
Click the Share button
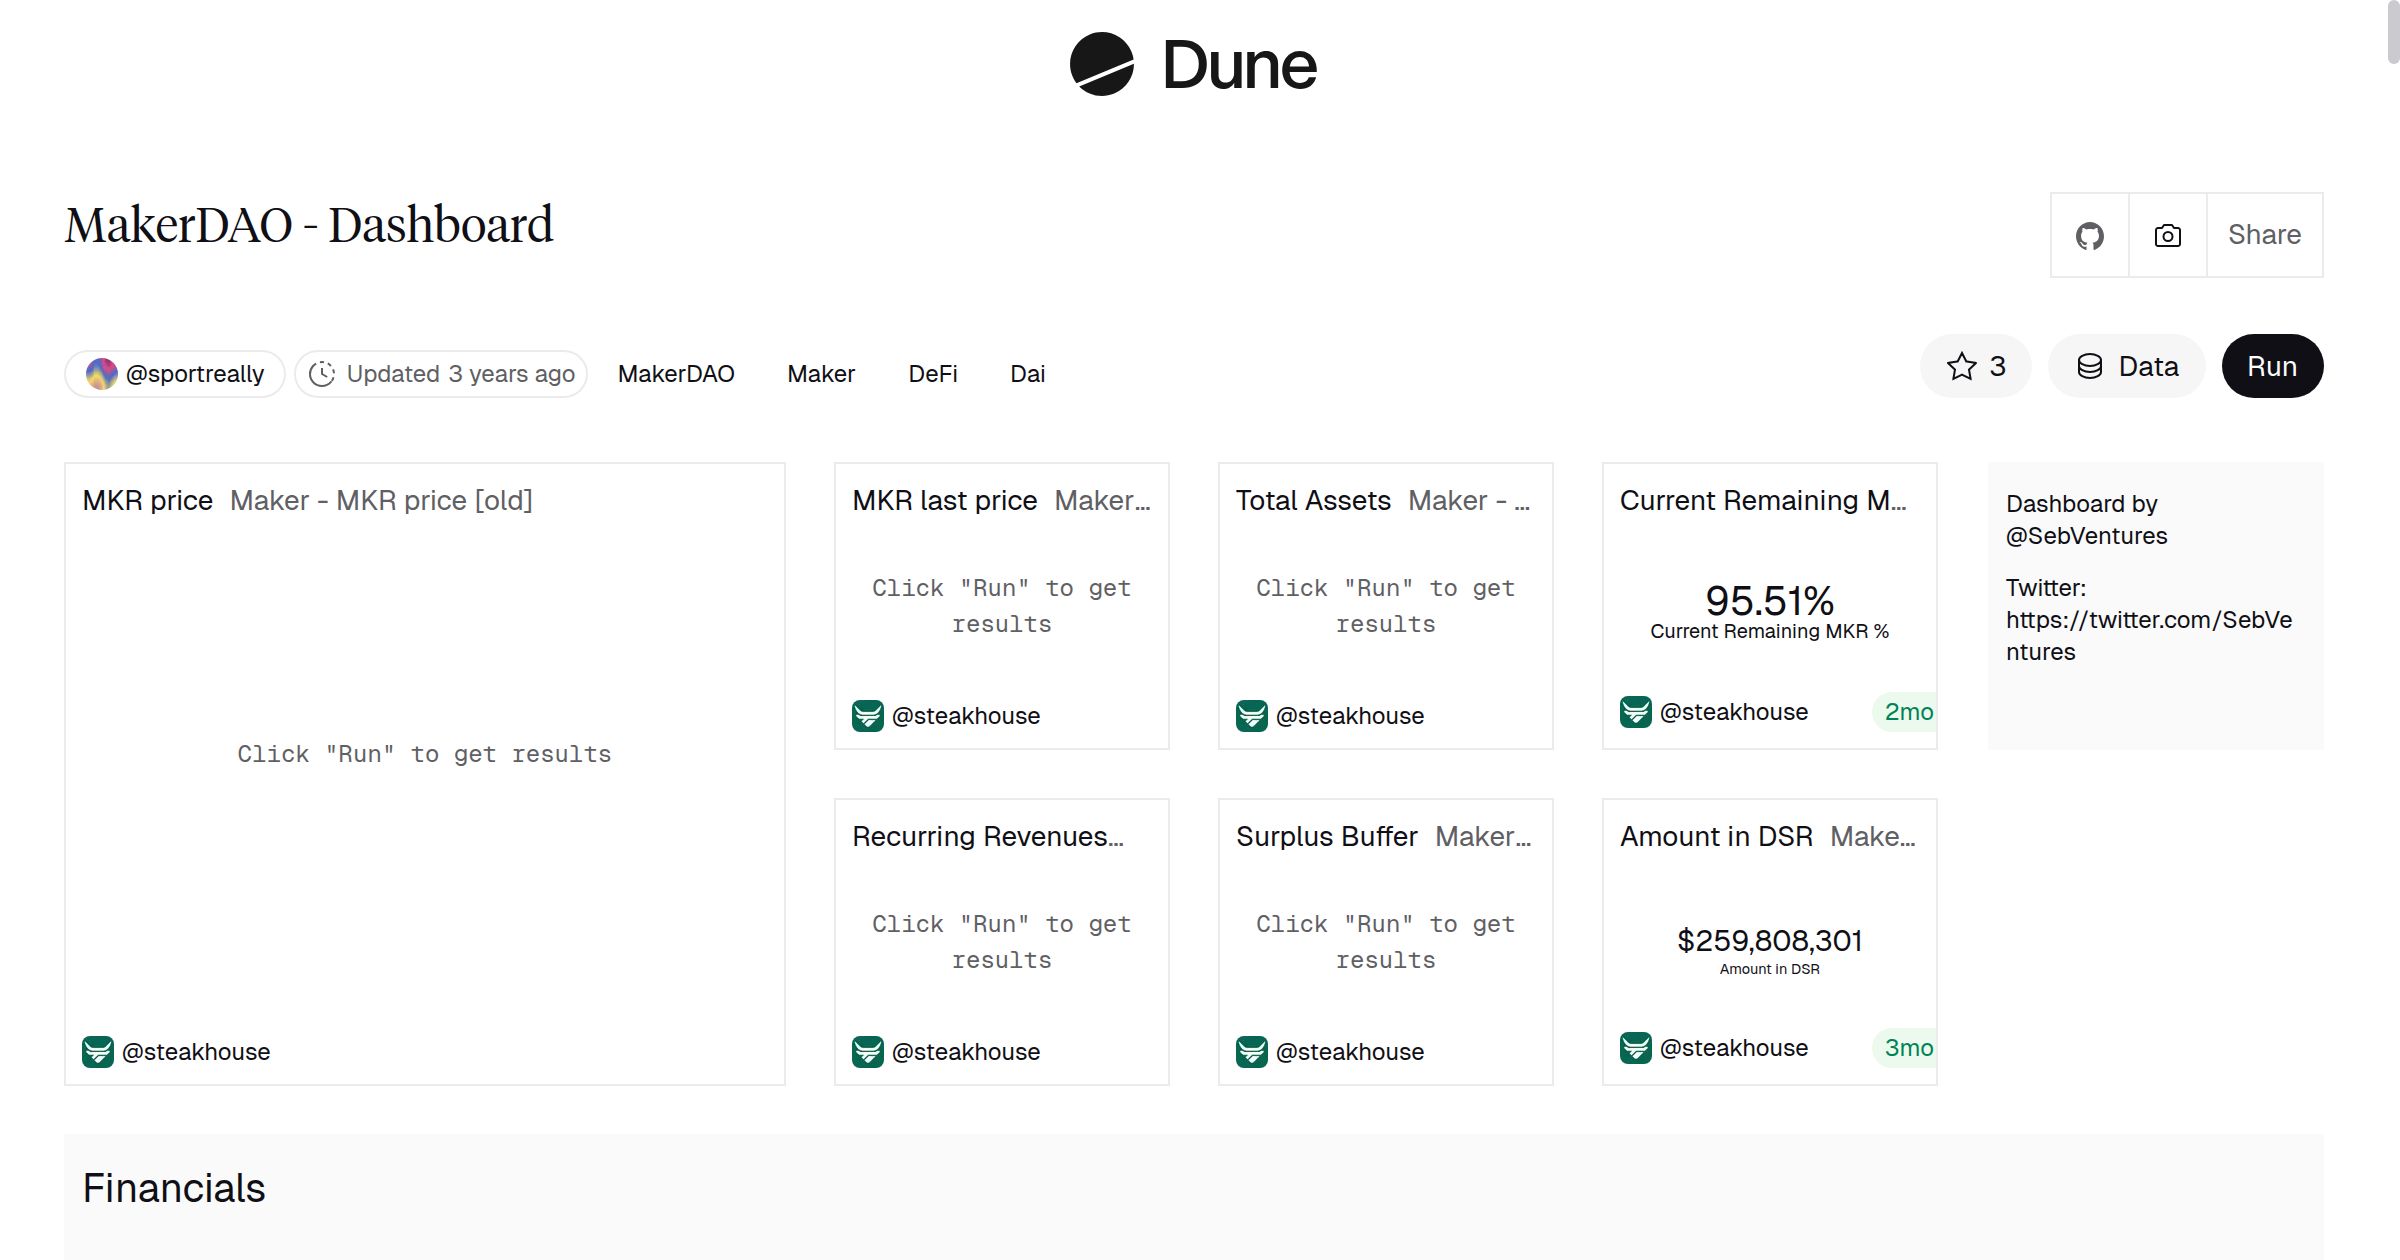click(x=2264, y=235)
